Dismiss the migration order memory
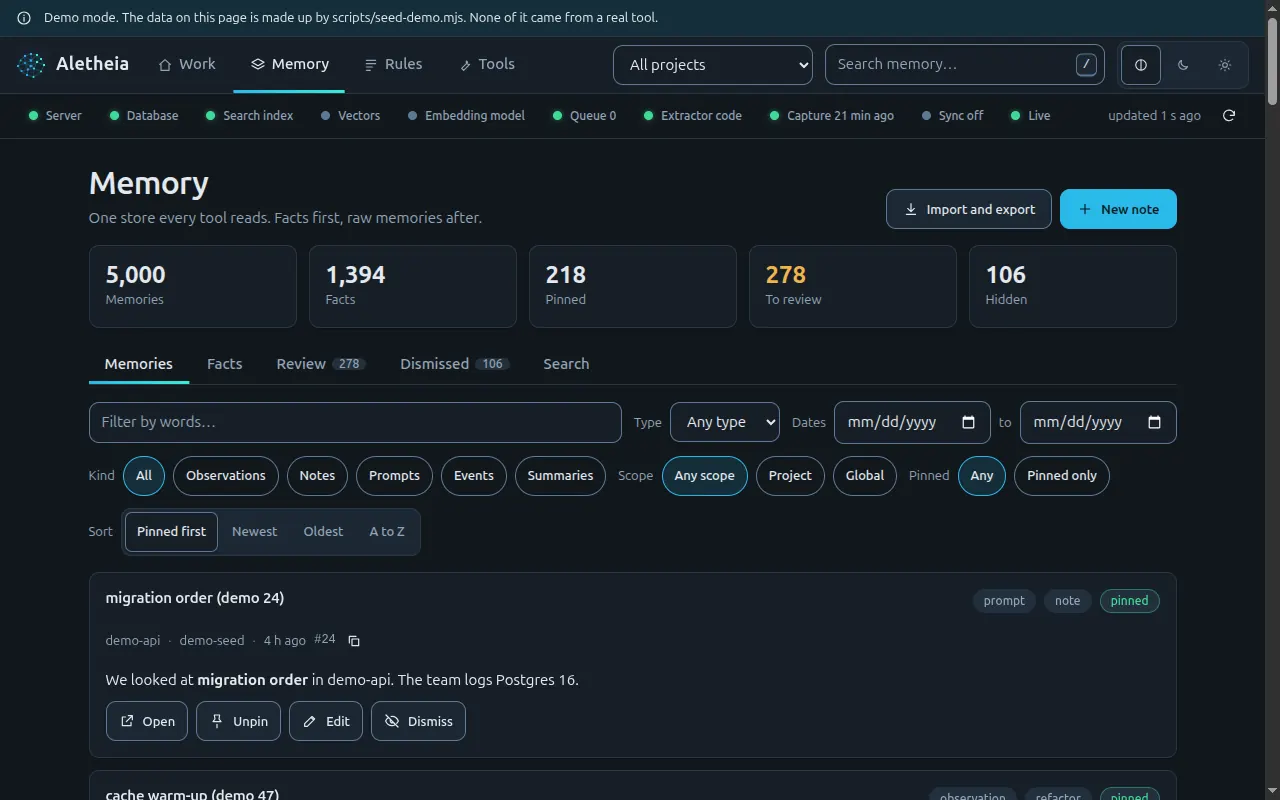 click(x=418, y=721)
